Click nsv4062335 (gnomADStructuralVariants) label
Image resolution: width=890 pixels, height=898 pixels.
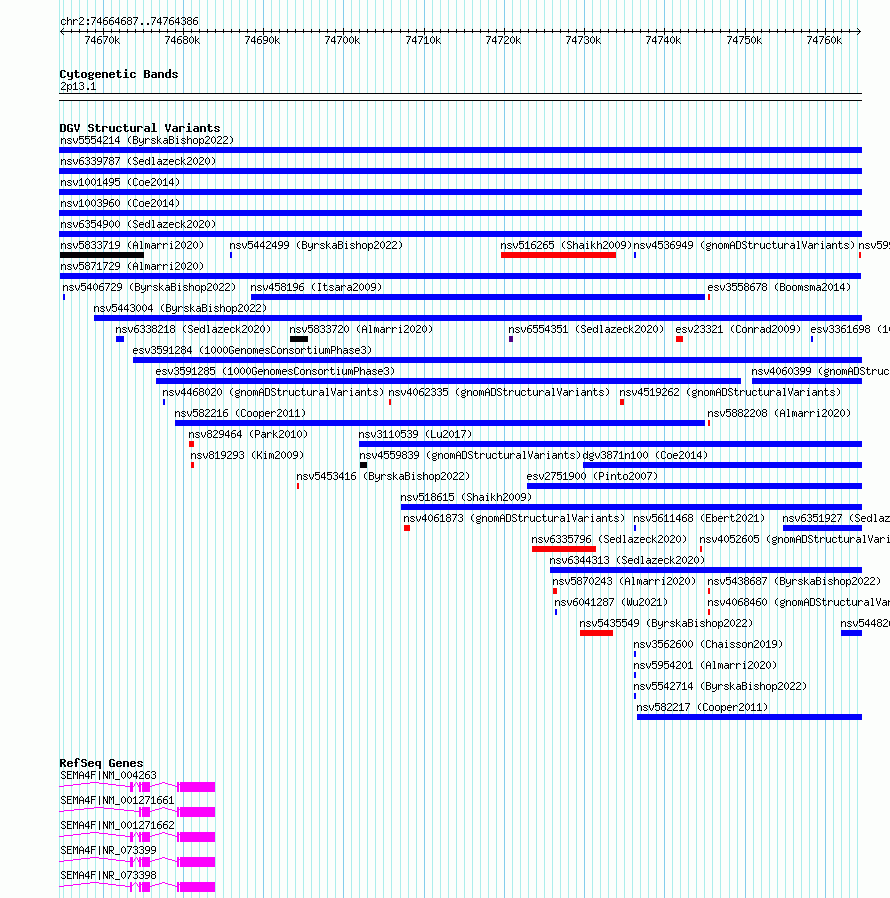coord(499,392)
